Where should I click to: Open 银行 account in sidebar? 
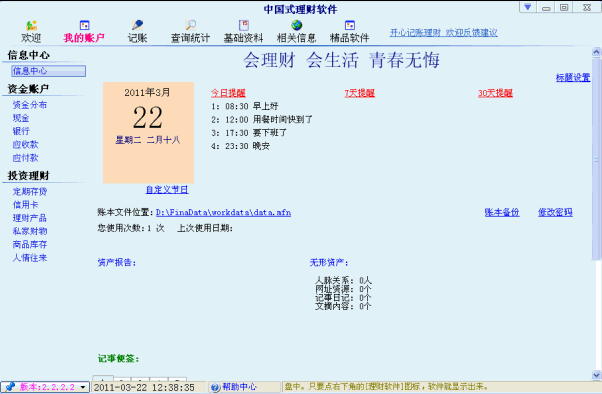[x=21, y=131]
